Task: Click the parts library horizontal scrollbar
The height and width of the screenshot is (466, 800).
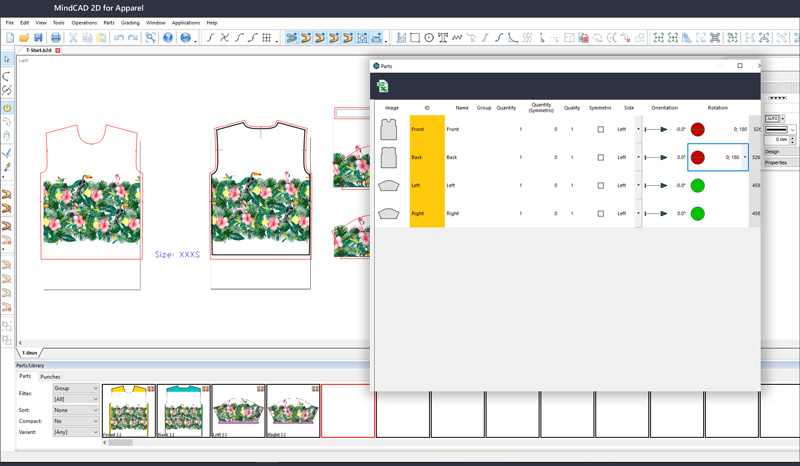Action: pos(120,443)
